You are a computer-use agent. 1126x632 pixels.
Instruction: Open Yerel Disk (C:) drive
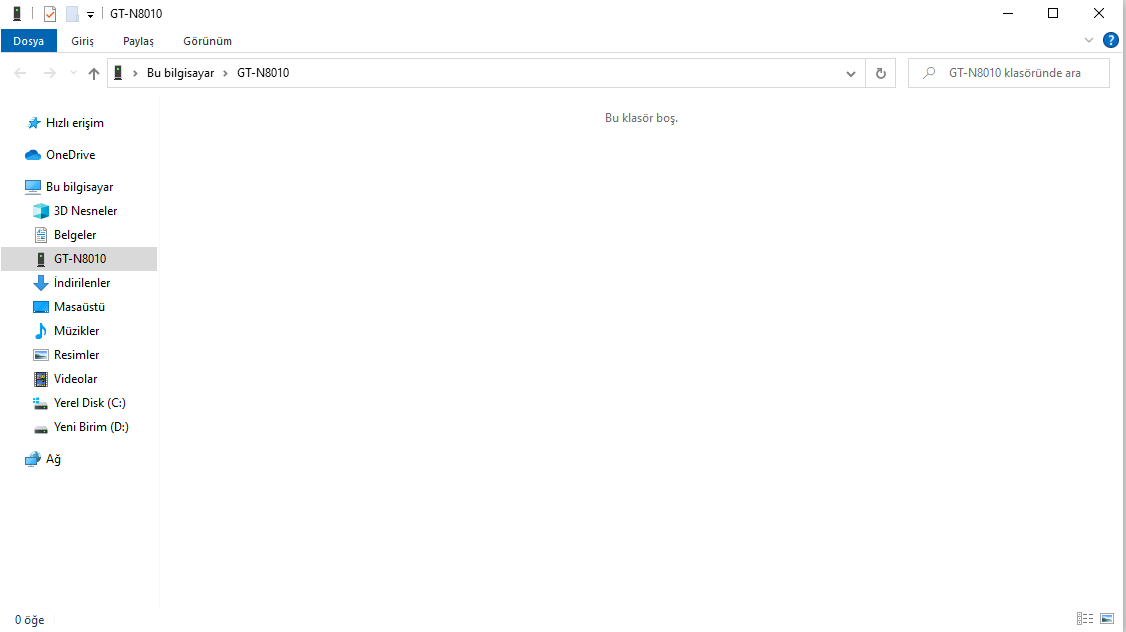(89, 403)
